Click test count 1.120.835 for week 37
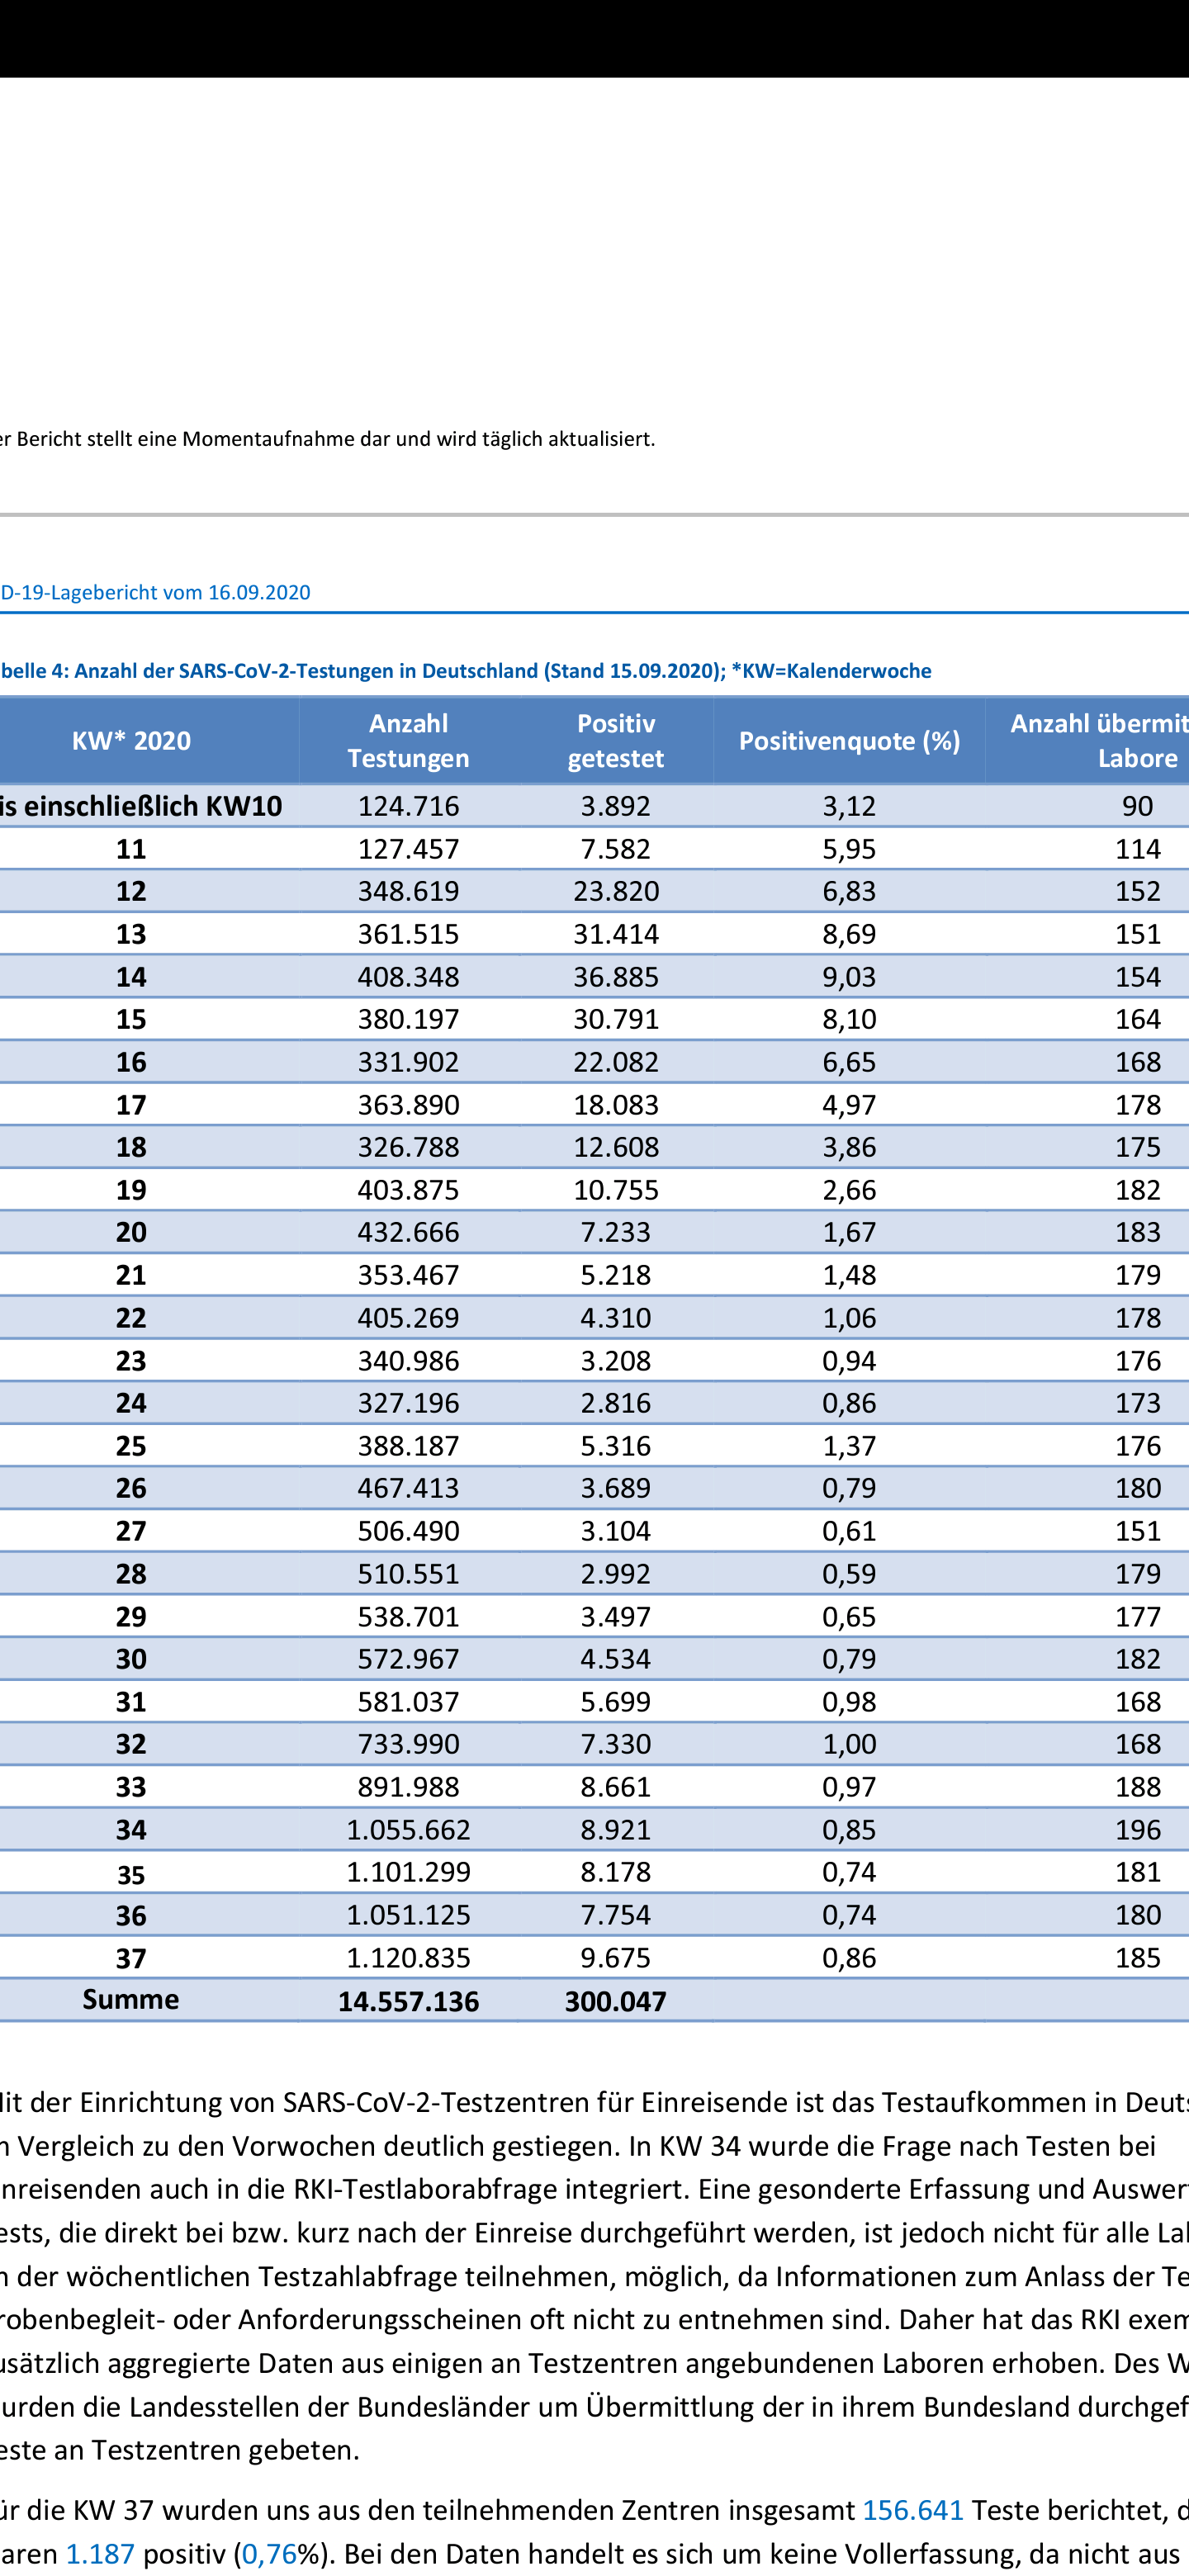1189x2576 pixels. 408,1957
